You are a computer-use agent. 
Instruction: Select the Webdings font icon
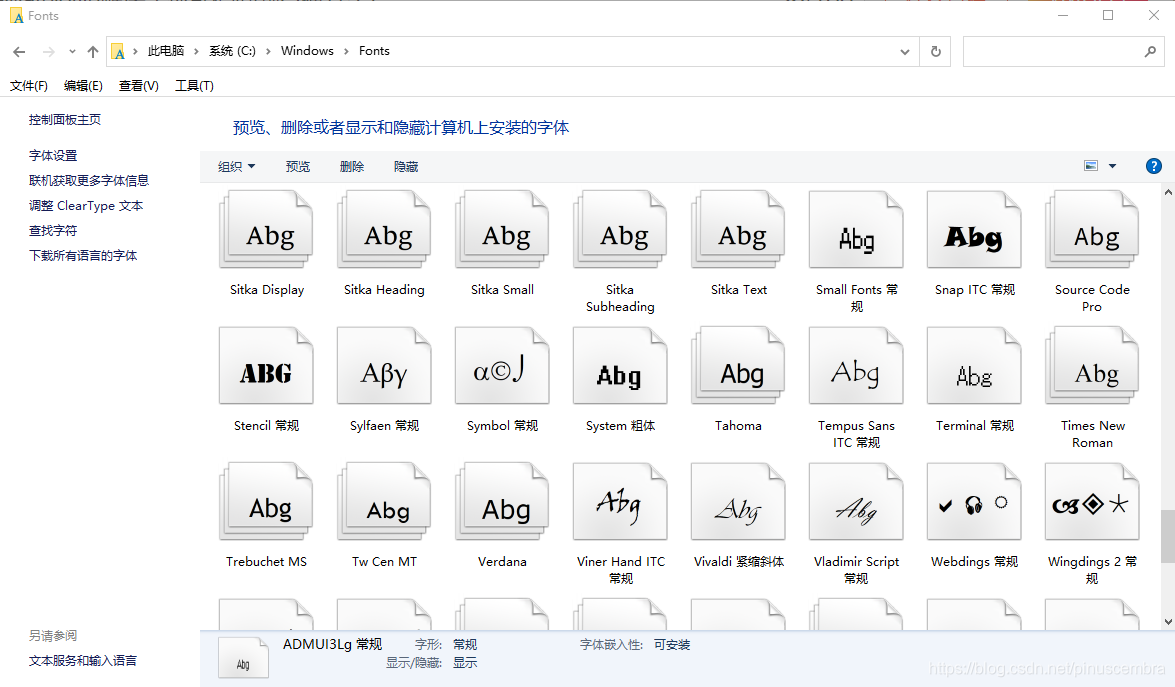(x=974, y=501)
